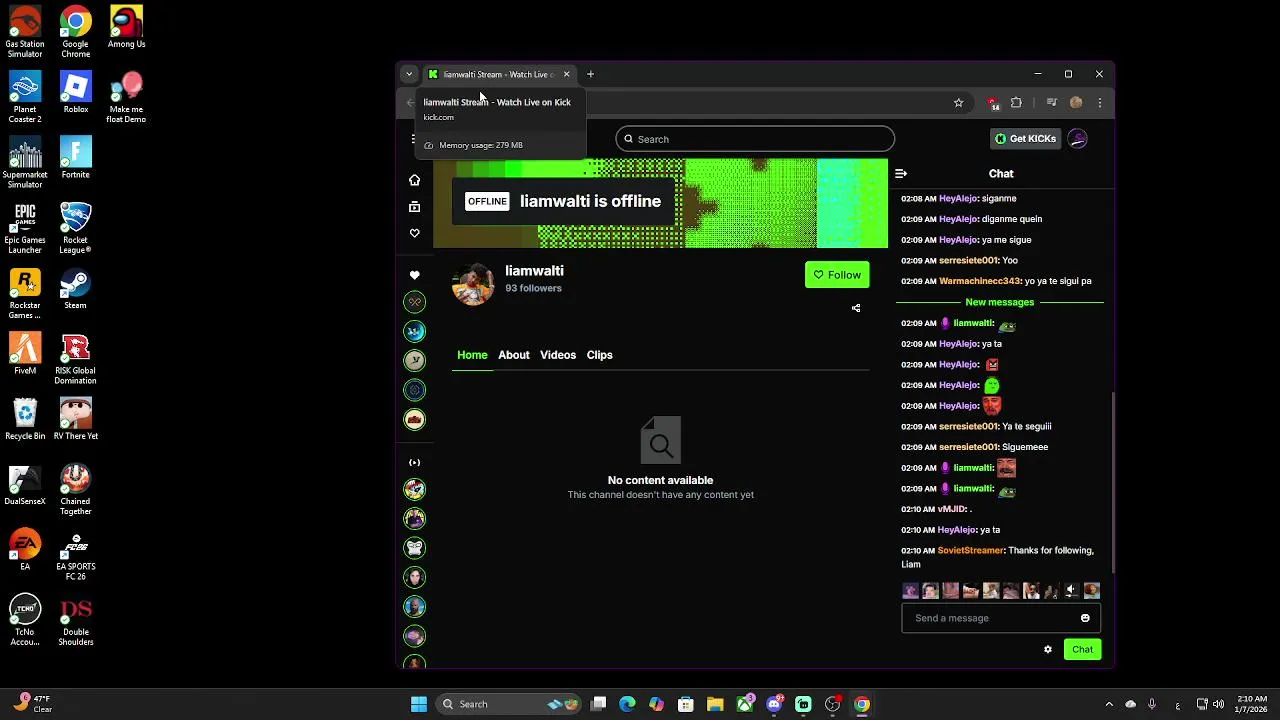The image size is (1280, 720).
Task: Switch to the About channel tab
Action: click(514, 355)
